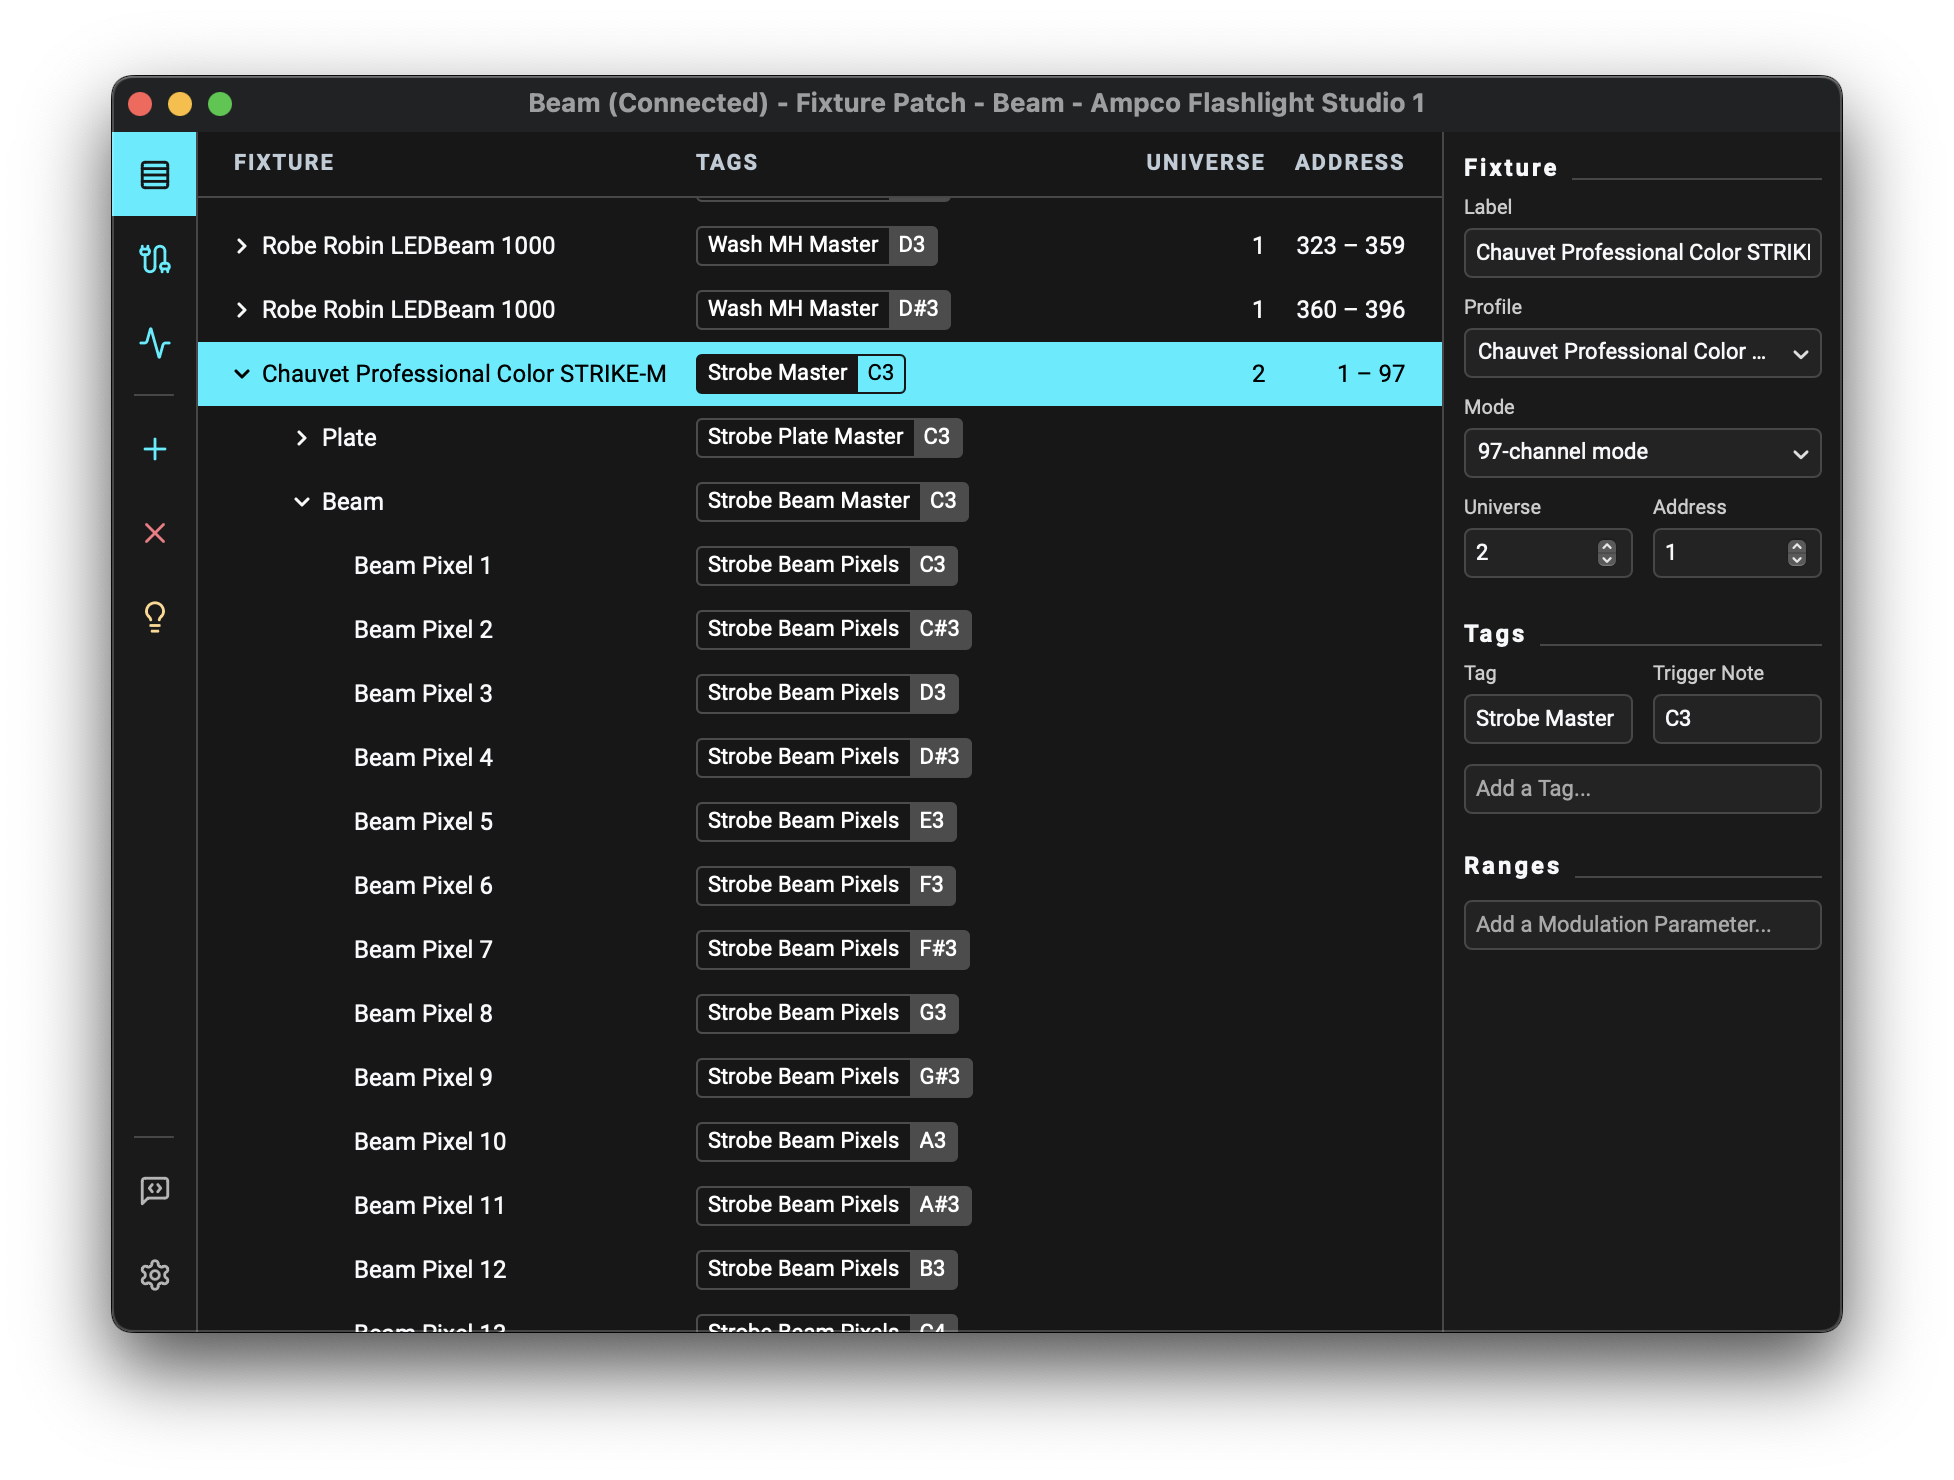Select the Beam Pixel 3 row
This screenshot has height=1480, width=1954.
819,694
